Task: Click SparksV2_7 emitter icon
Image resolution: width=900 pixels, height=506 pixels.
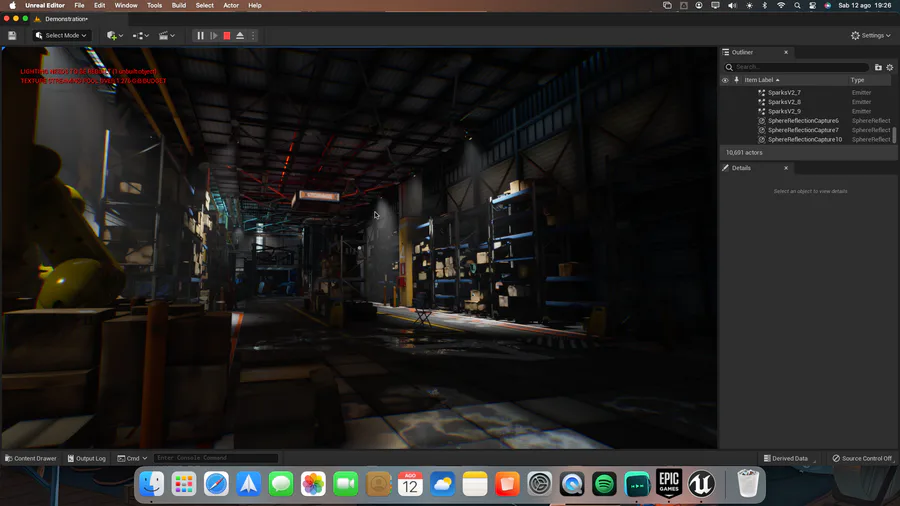Action: 762,92
